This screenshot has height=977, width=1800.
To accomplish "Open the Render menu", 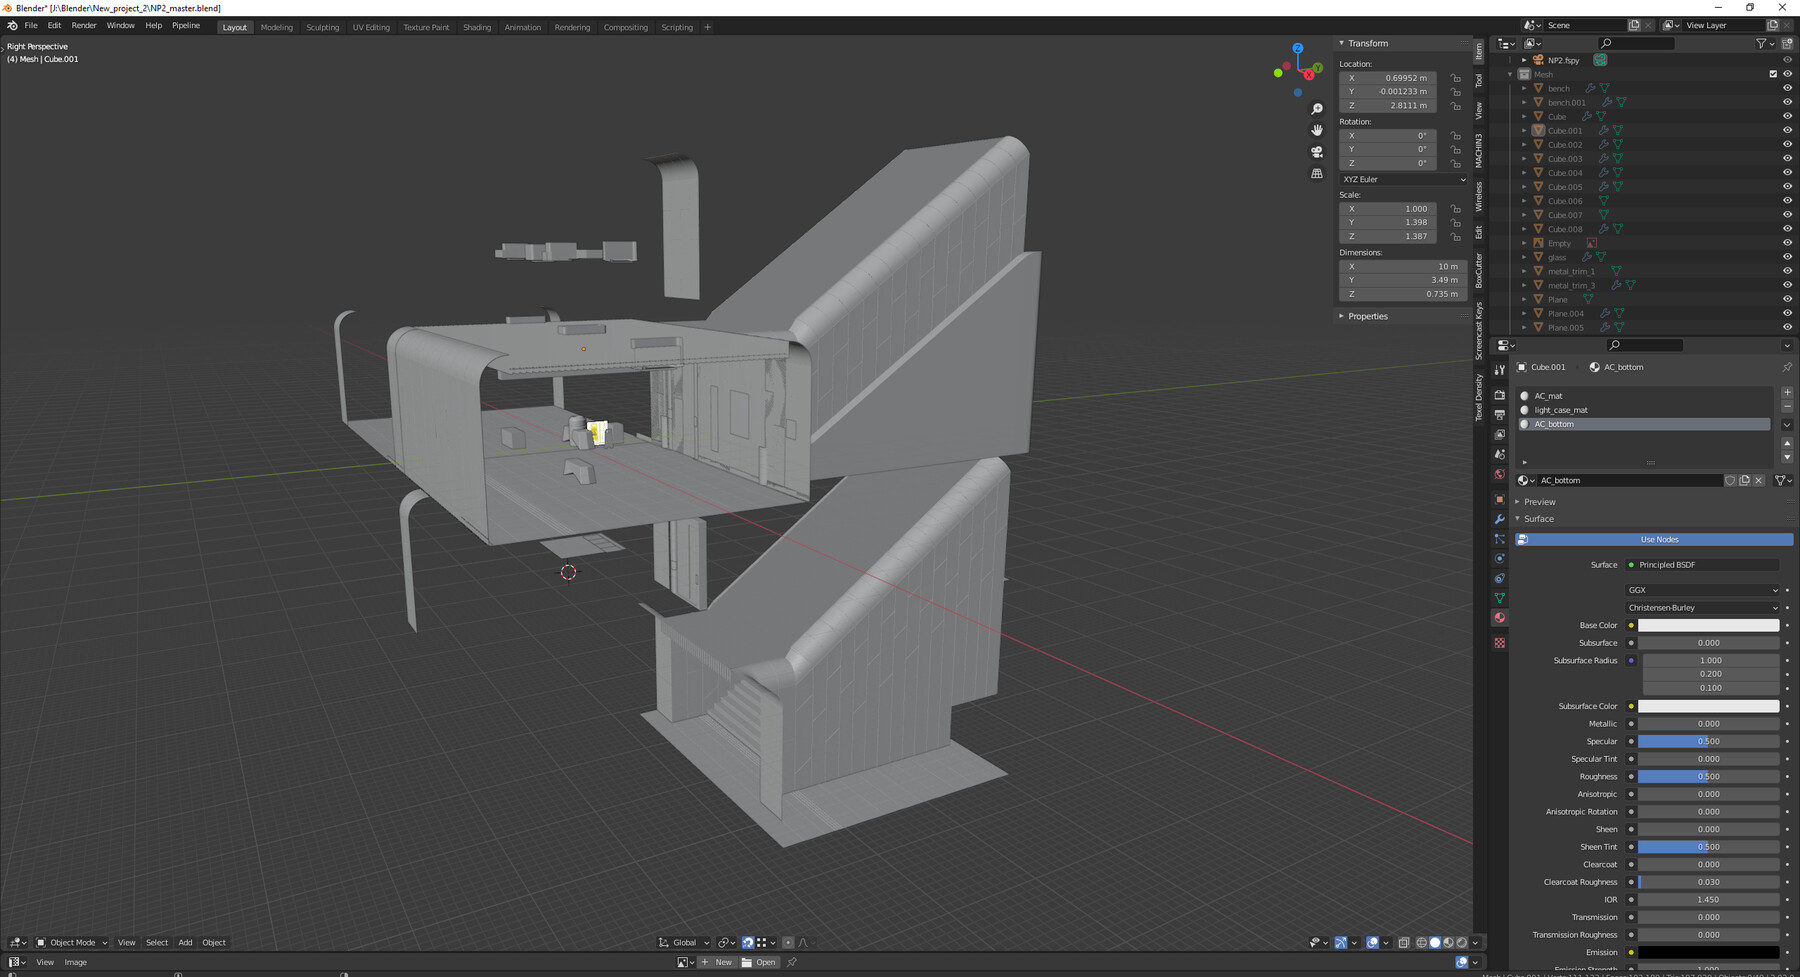I will (84, 25).
